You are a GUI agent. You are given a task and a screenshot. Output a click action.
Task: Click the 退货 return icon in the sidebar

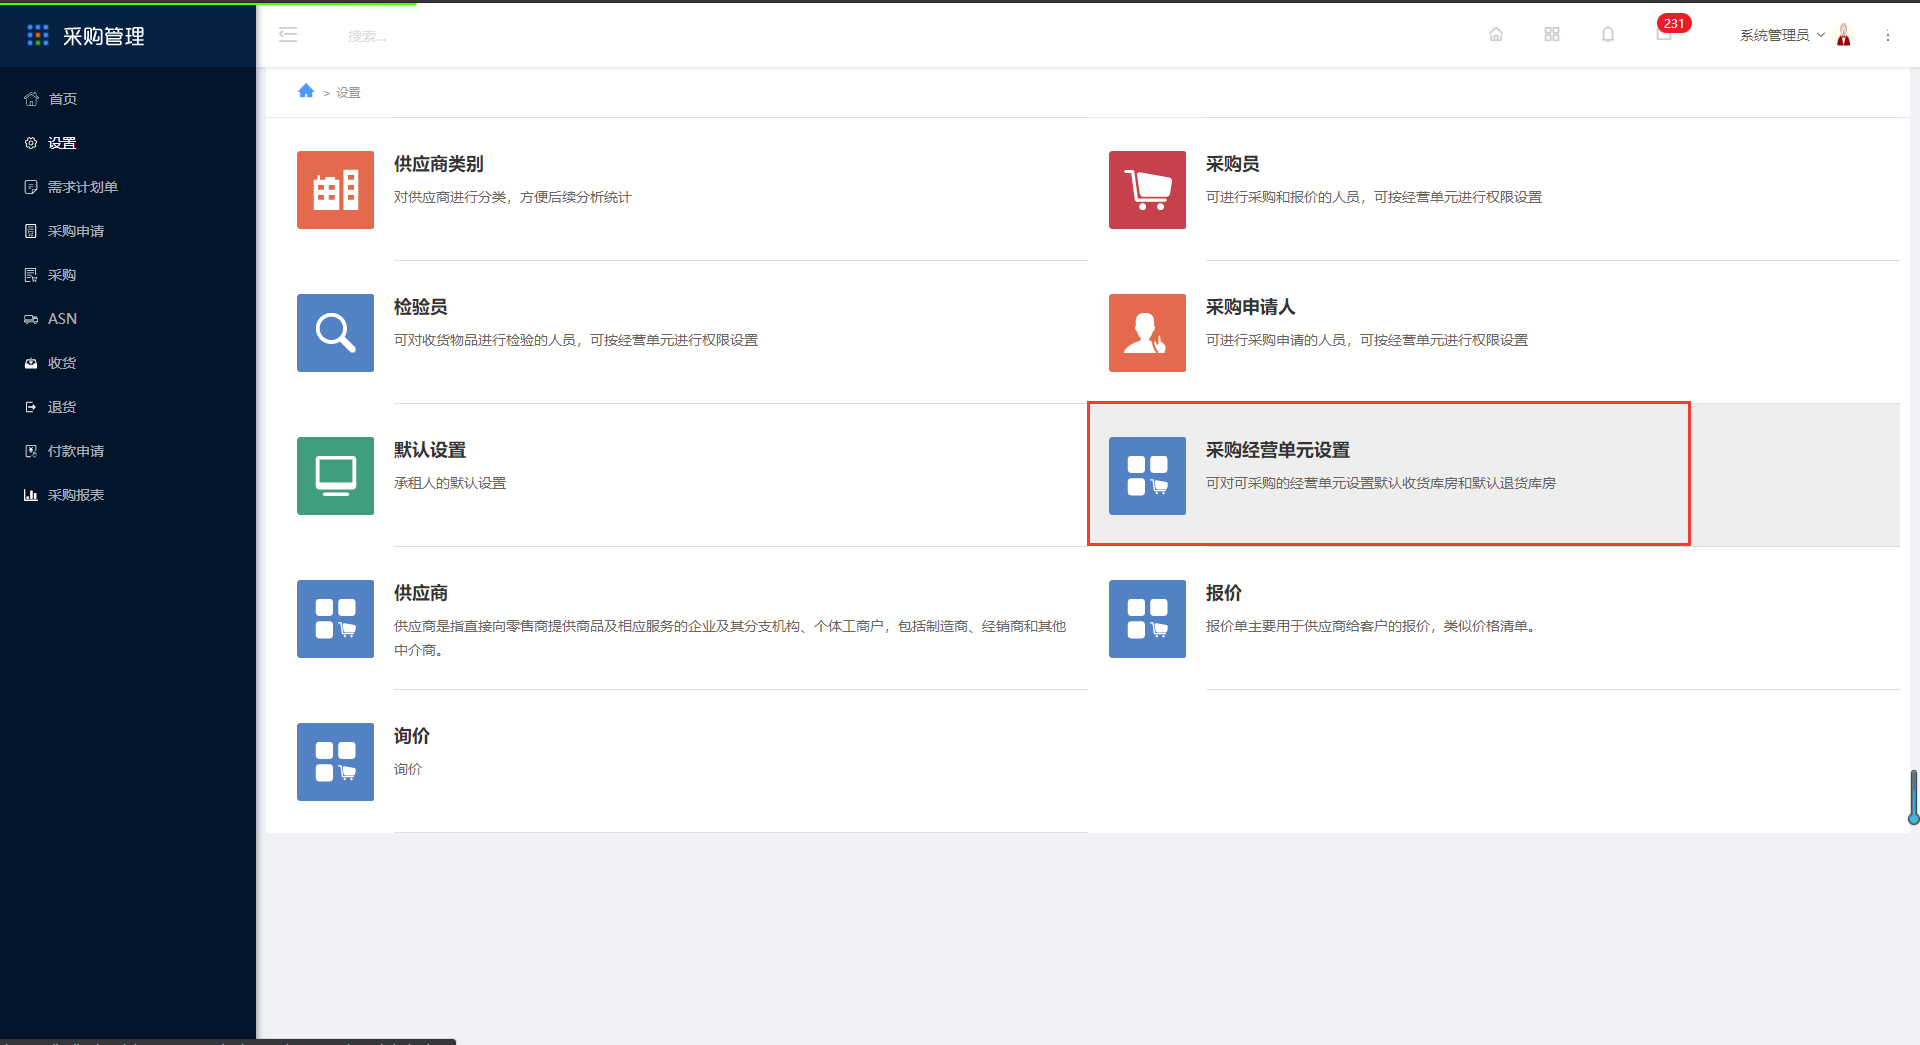(31, 407)
